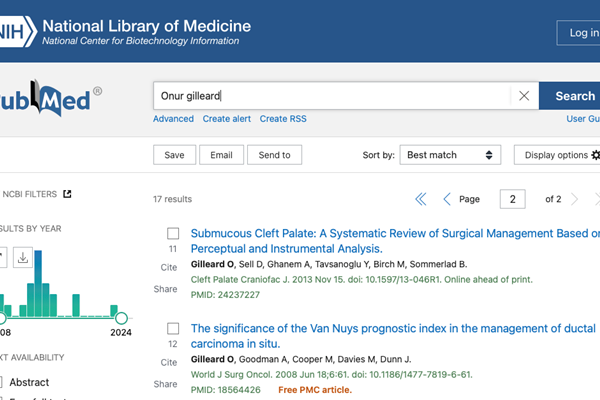
Task: Click the tallest bar in year histogram
Action: pyautogui.click(x=38, y=283)
